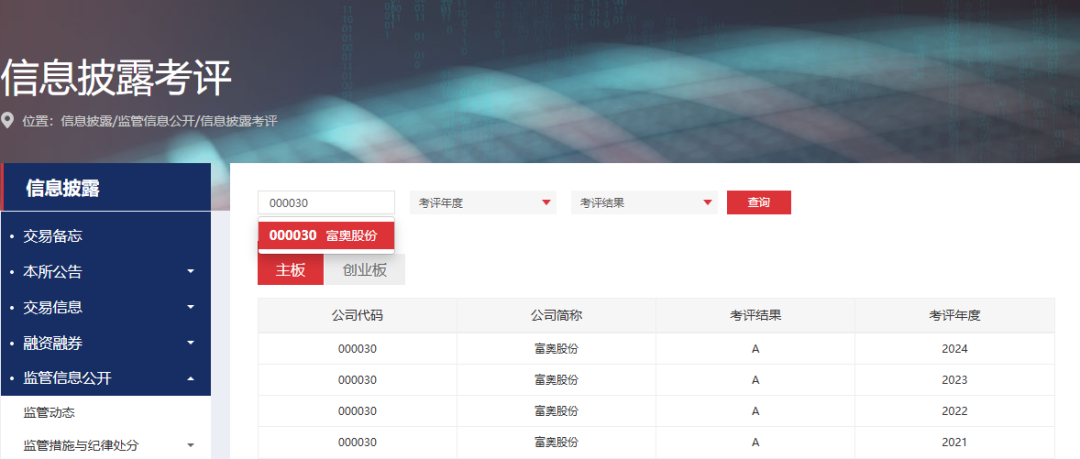Click the 公司代码 column header
The width and height of the screenshot is (1080, 459).
(x=357, y=316)
